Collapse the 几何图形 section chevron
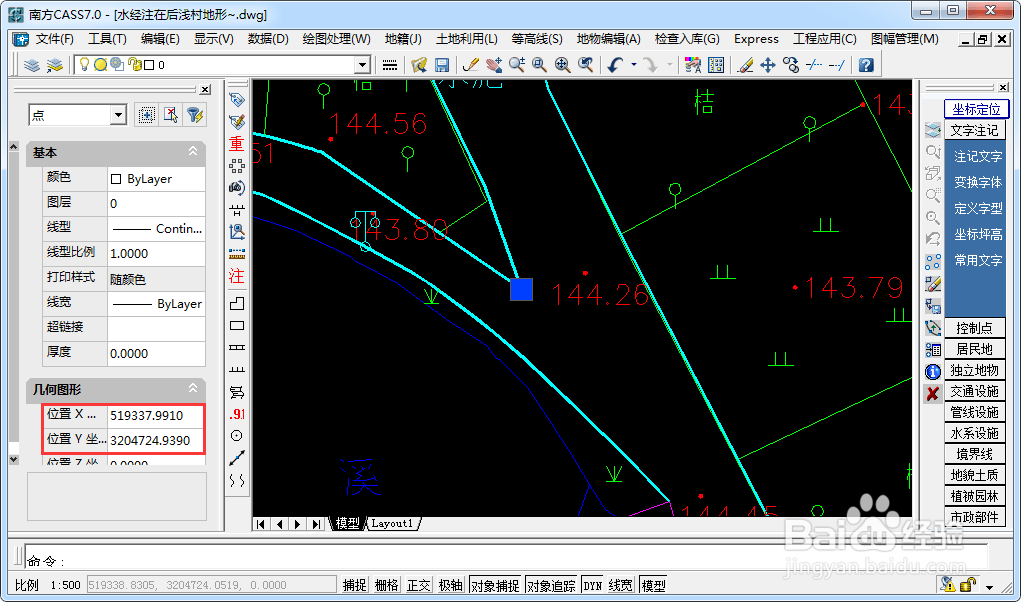Screen dimensions: 1021x602 (x=193, y=388)
